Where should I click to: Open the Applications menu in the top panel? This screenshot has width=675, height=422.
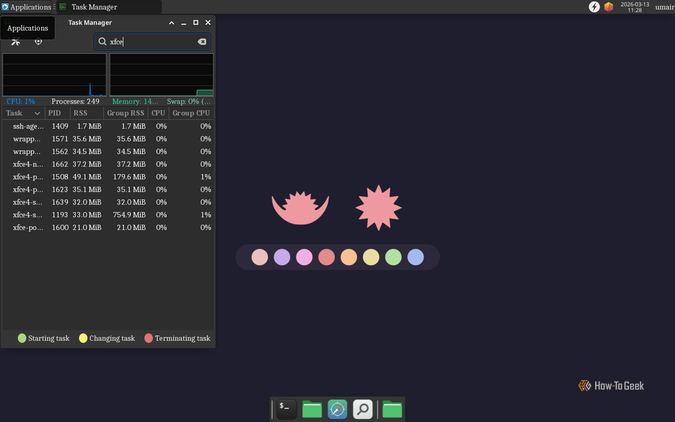click(26, 7)
